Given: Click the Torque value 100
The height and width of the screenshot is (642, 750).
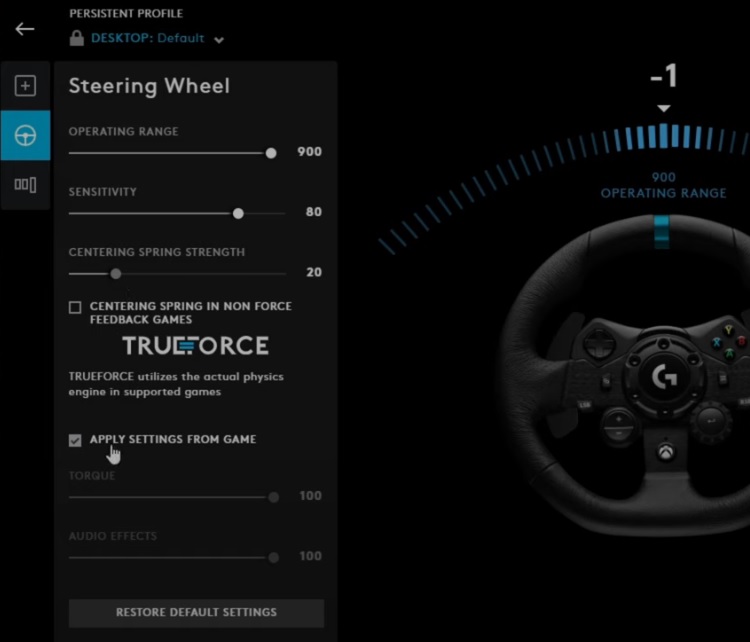Looking at the screenshot, I should [310, 496].
